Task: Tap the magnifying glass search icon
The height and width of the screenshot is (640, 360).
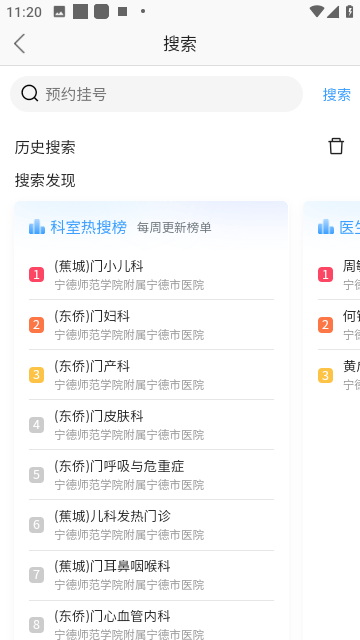Action: [x=30, y=93]
